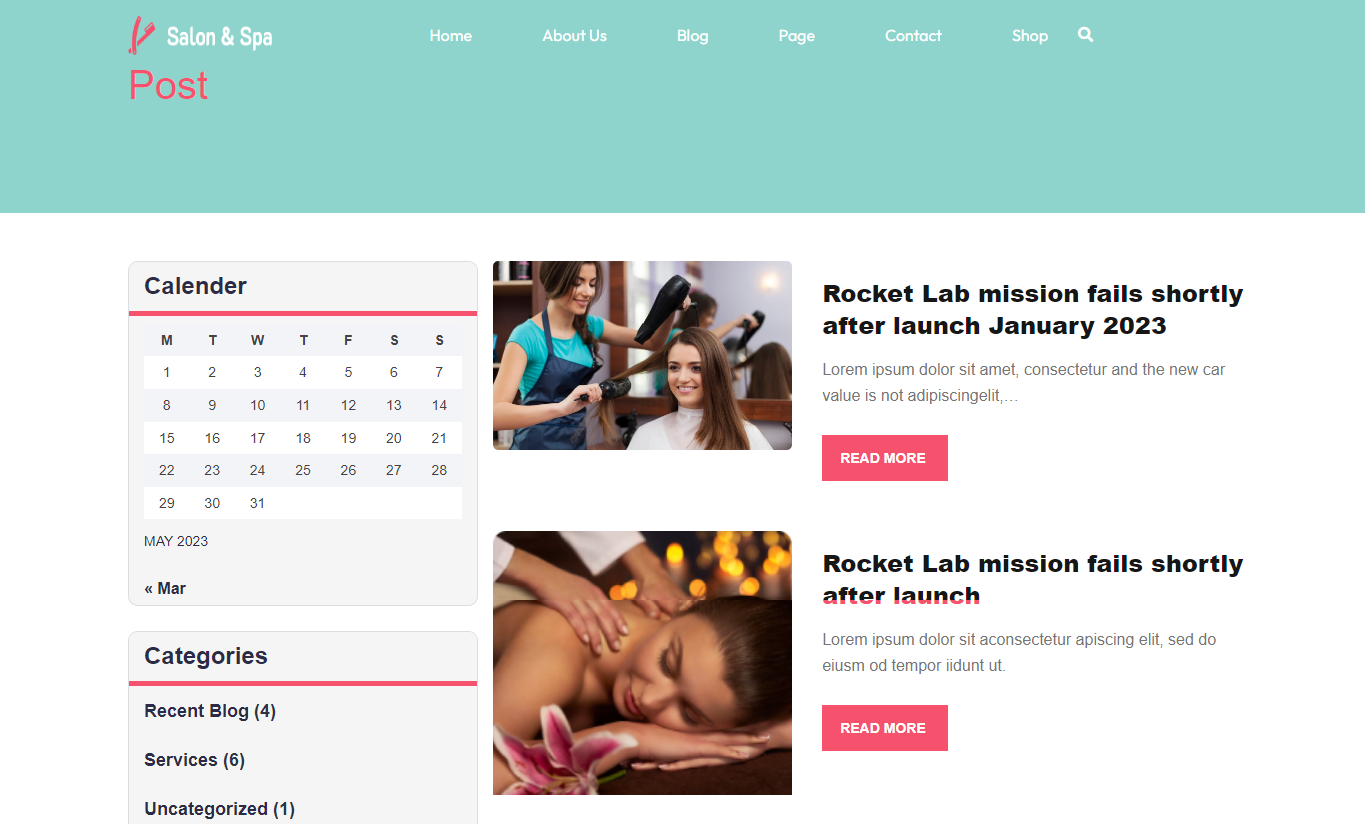Open the Page navigation item
The image size is (1365, 824).
797,36
